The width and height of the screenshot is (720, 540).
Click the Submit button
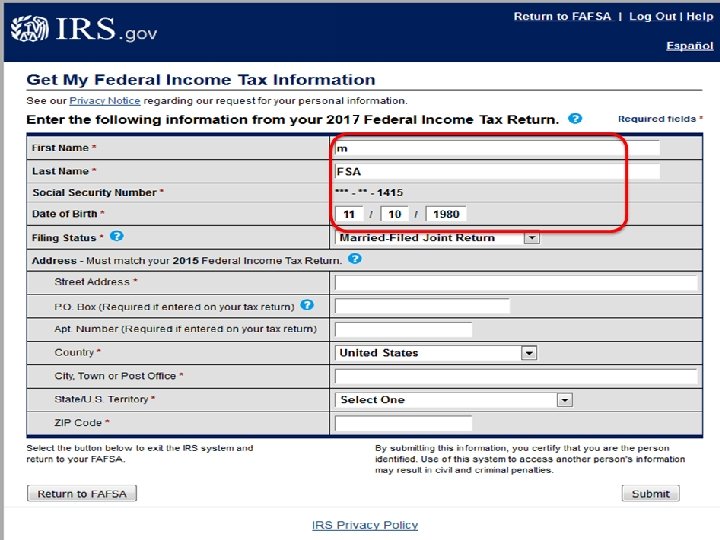click(x=651, y=494)
